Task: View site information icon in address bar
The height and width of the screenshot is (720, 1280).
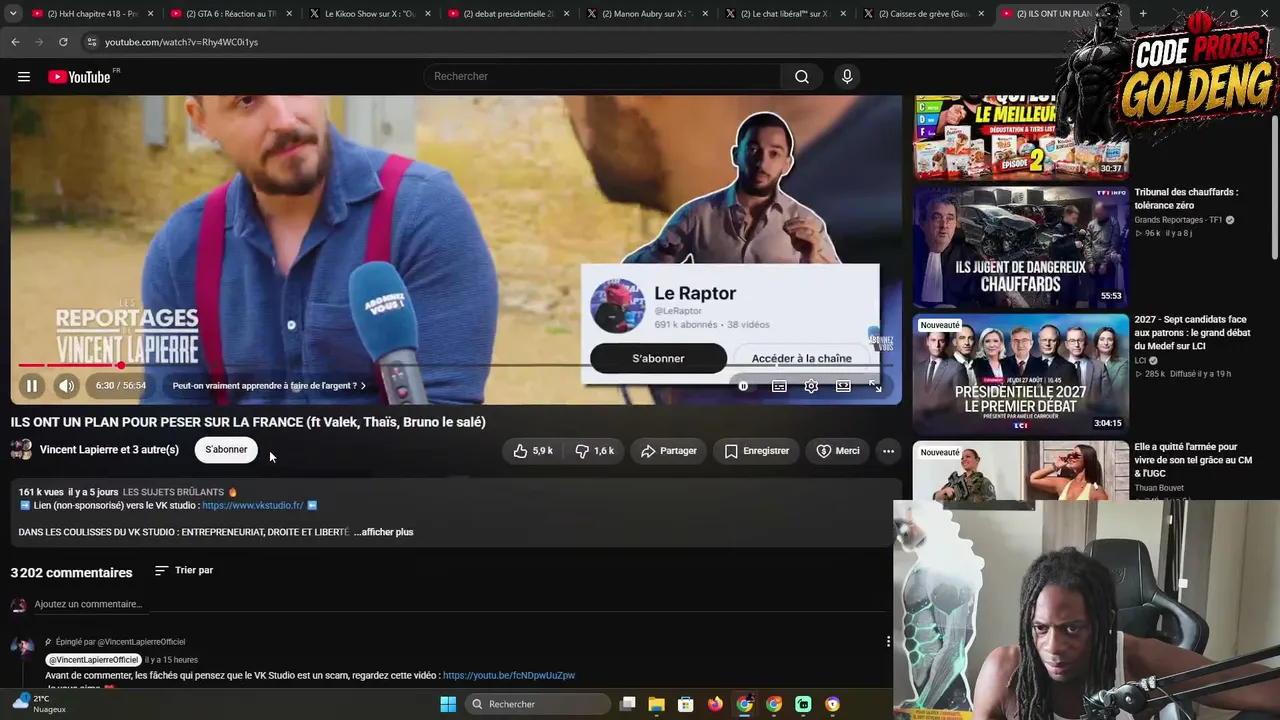Action: (x=91, y=42)
